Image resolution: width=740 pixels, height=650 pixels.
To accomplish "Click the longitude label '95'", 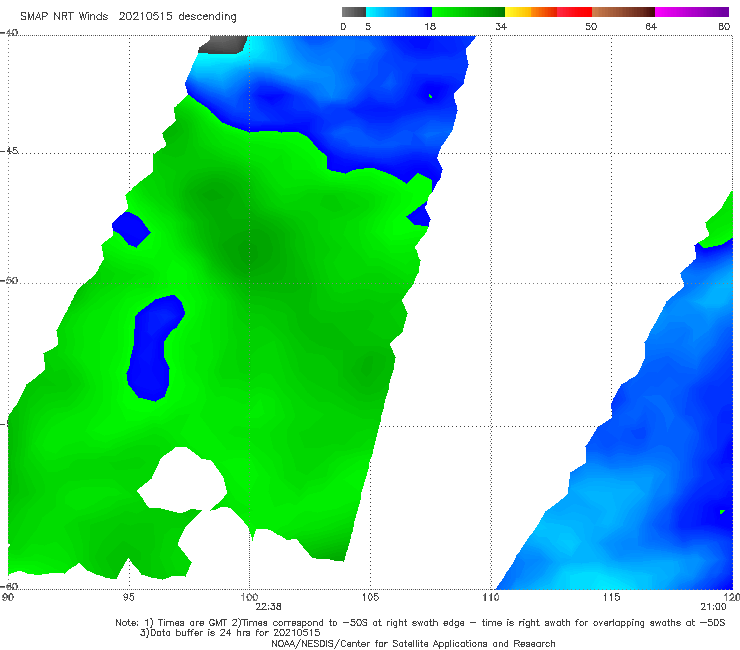I will point(128,597).
